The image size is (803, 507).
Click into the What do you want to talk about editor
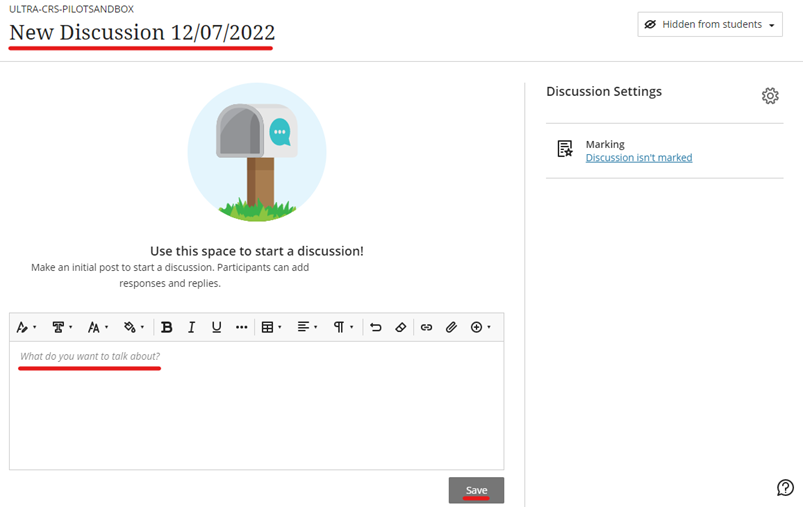click(257, 405)
